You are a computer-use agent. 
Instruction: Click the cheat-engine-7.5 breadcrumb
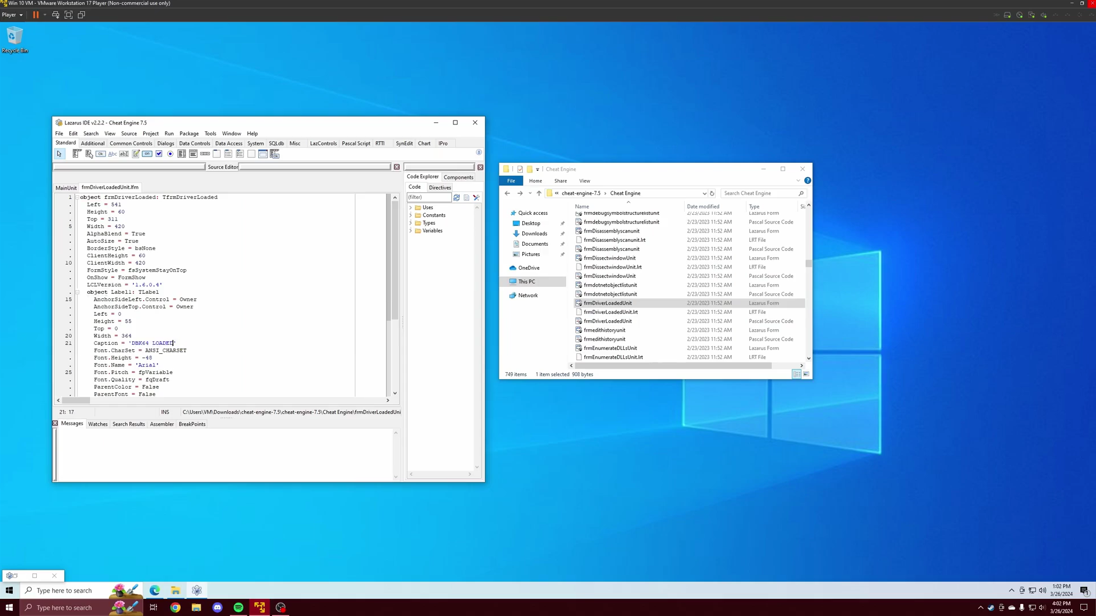[581, 194]
